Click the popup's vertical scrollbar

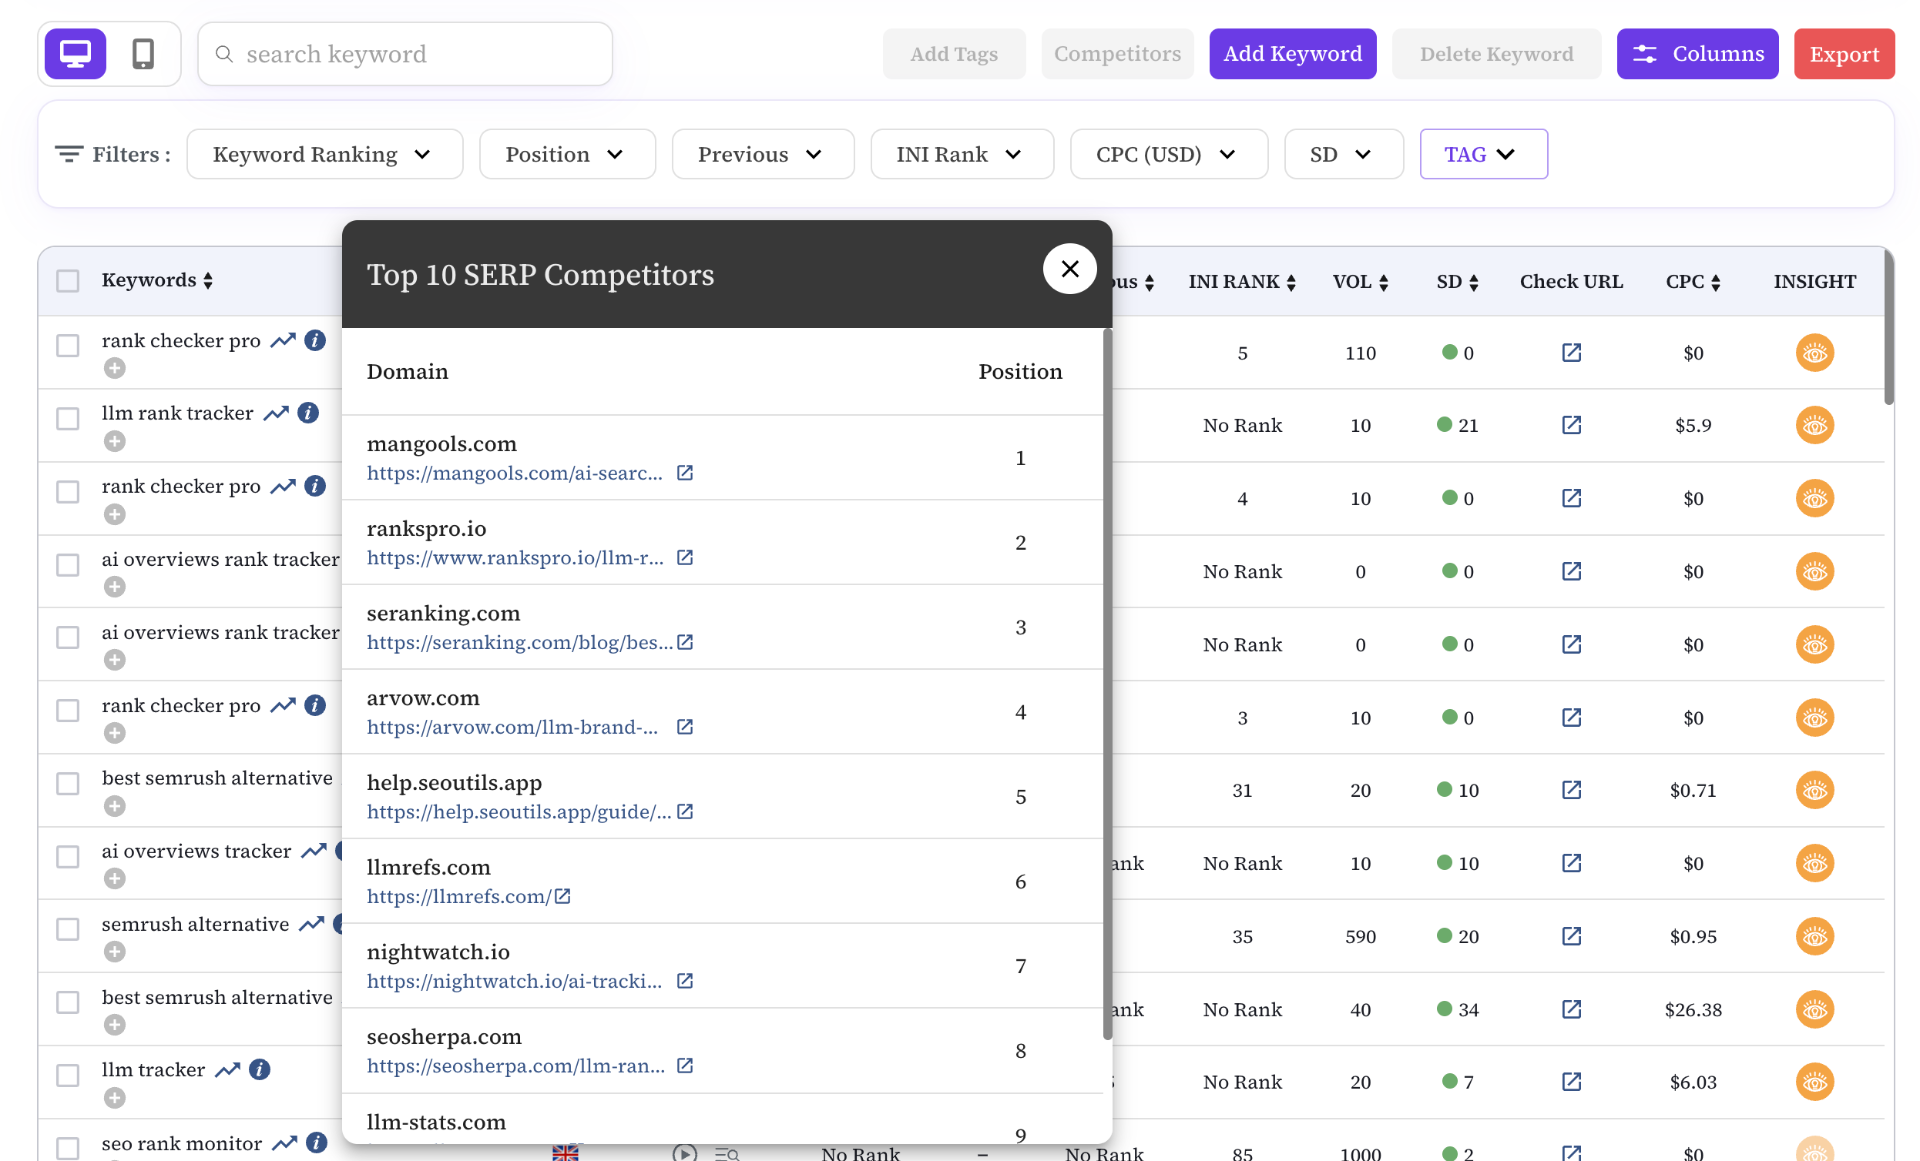pos(1107,685)
